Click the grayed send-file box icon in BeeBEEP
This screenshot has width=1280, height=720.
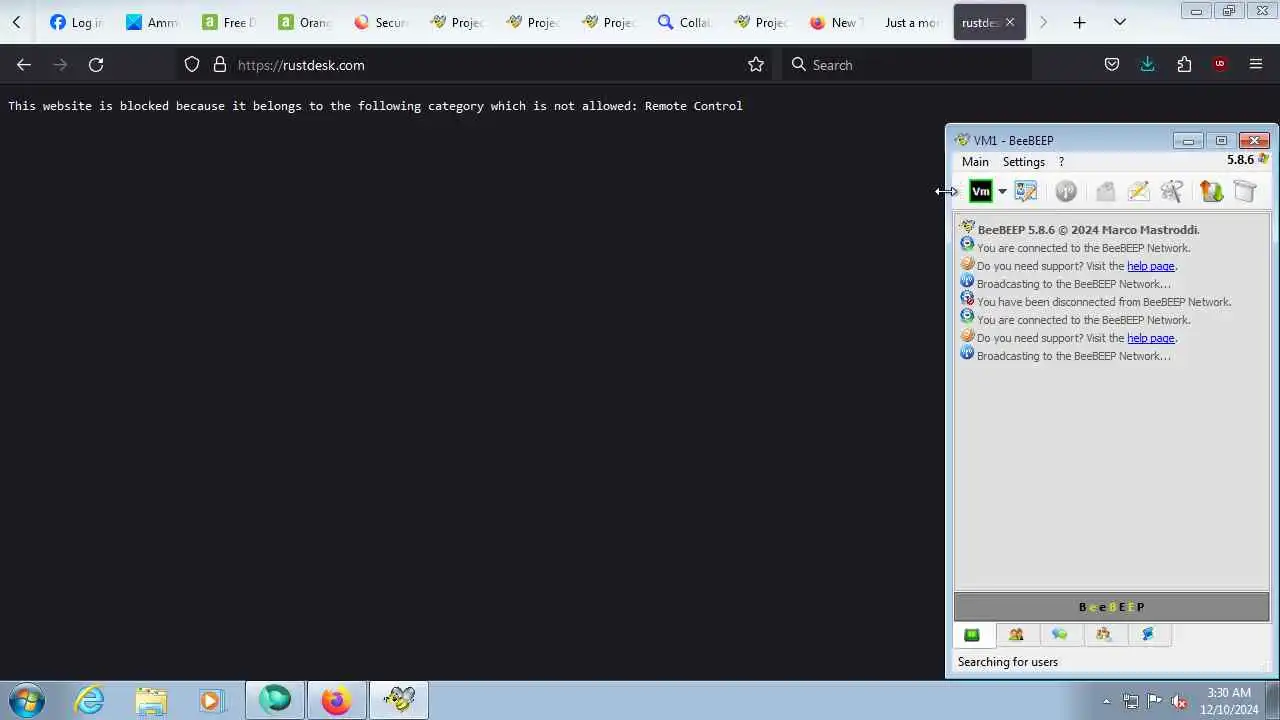[1105, 191]
